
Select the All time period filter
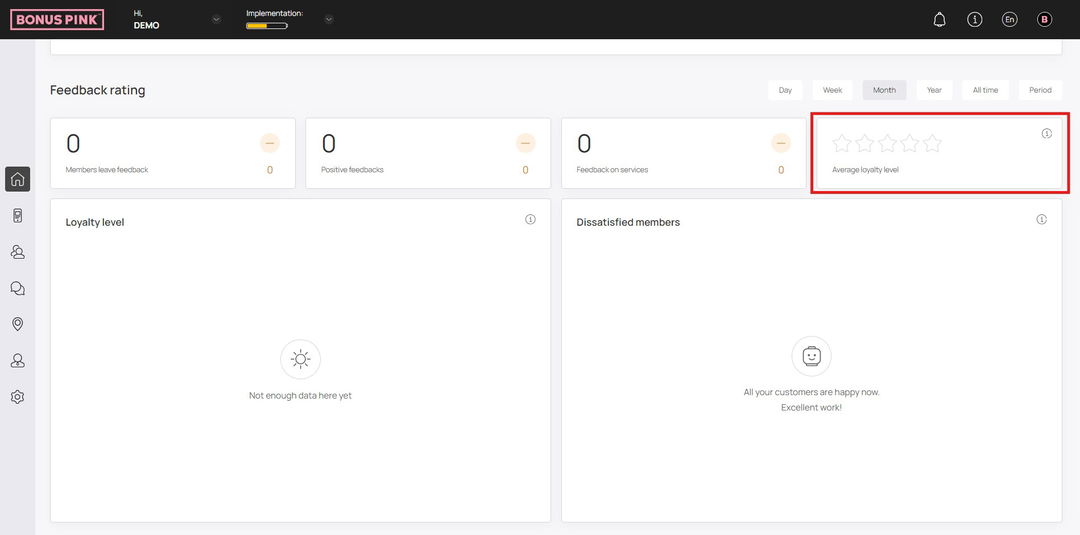[985, 90]
